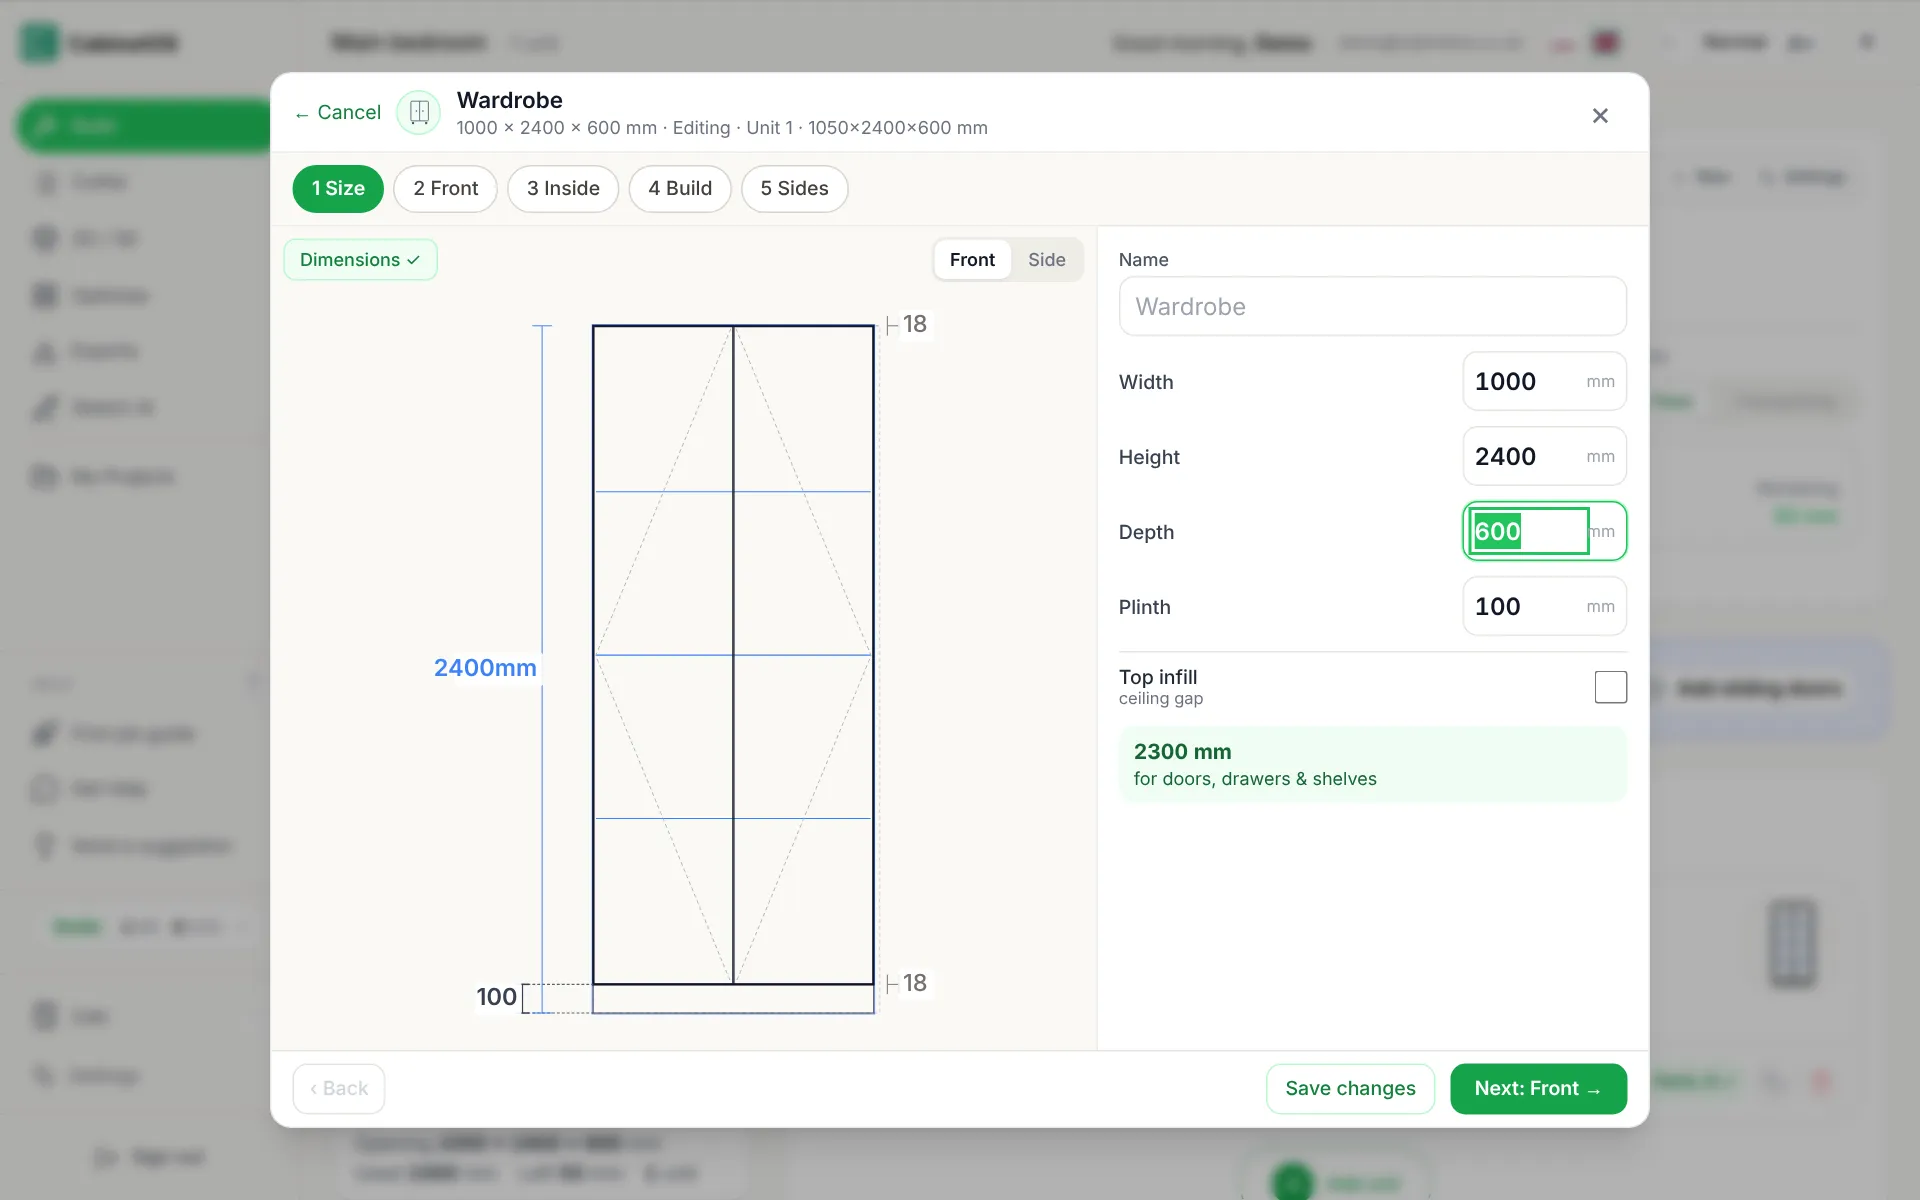1920x1200 pixels.
Task: Click Save changes
Action: [x=1350, y=1089]
